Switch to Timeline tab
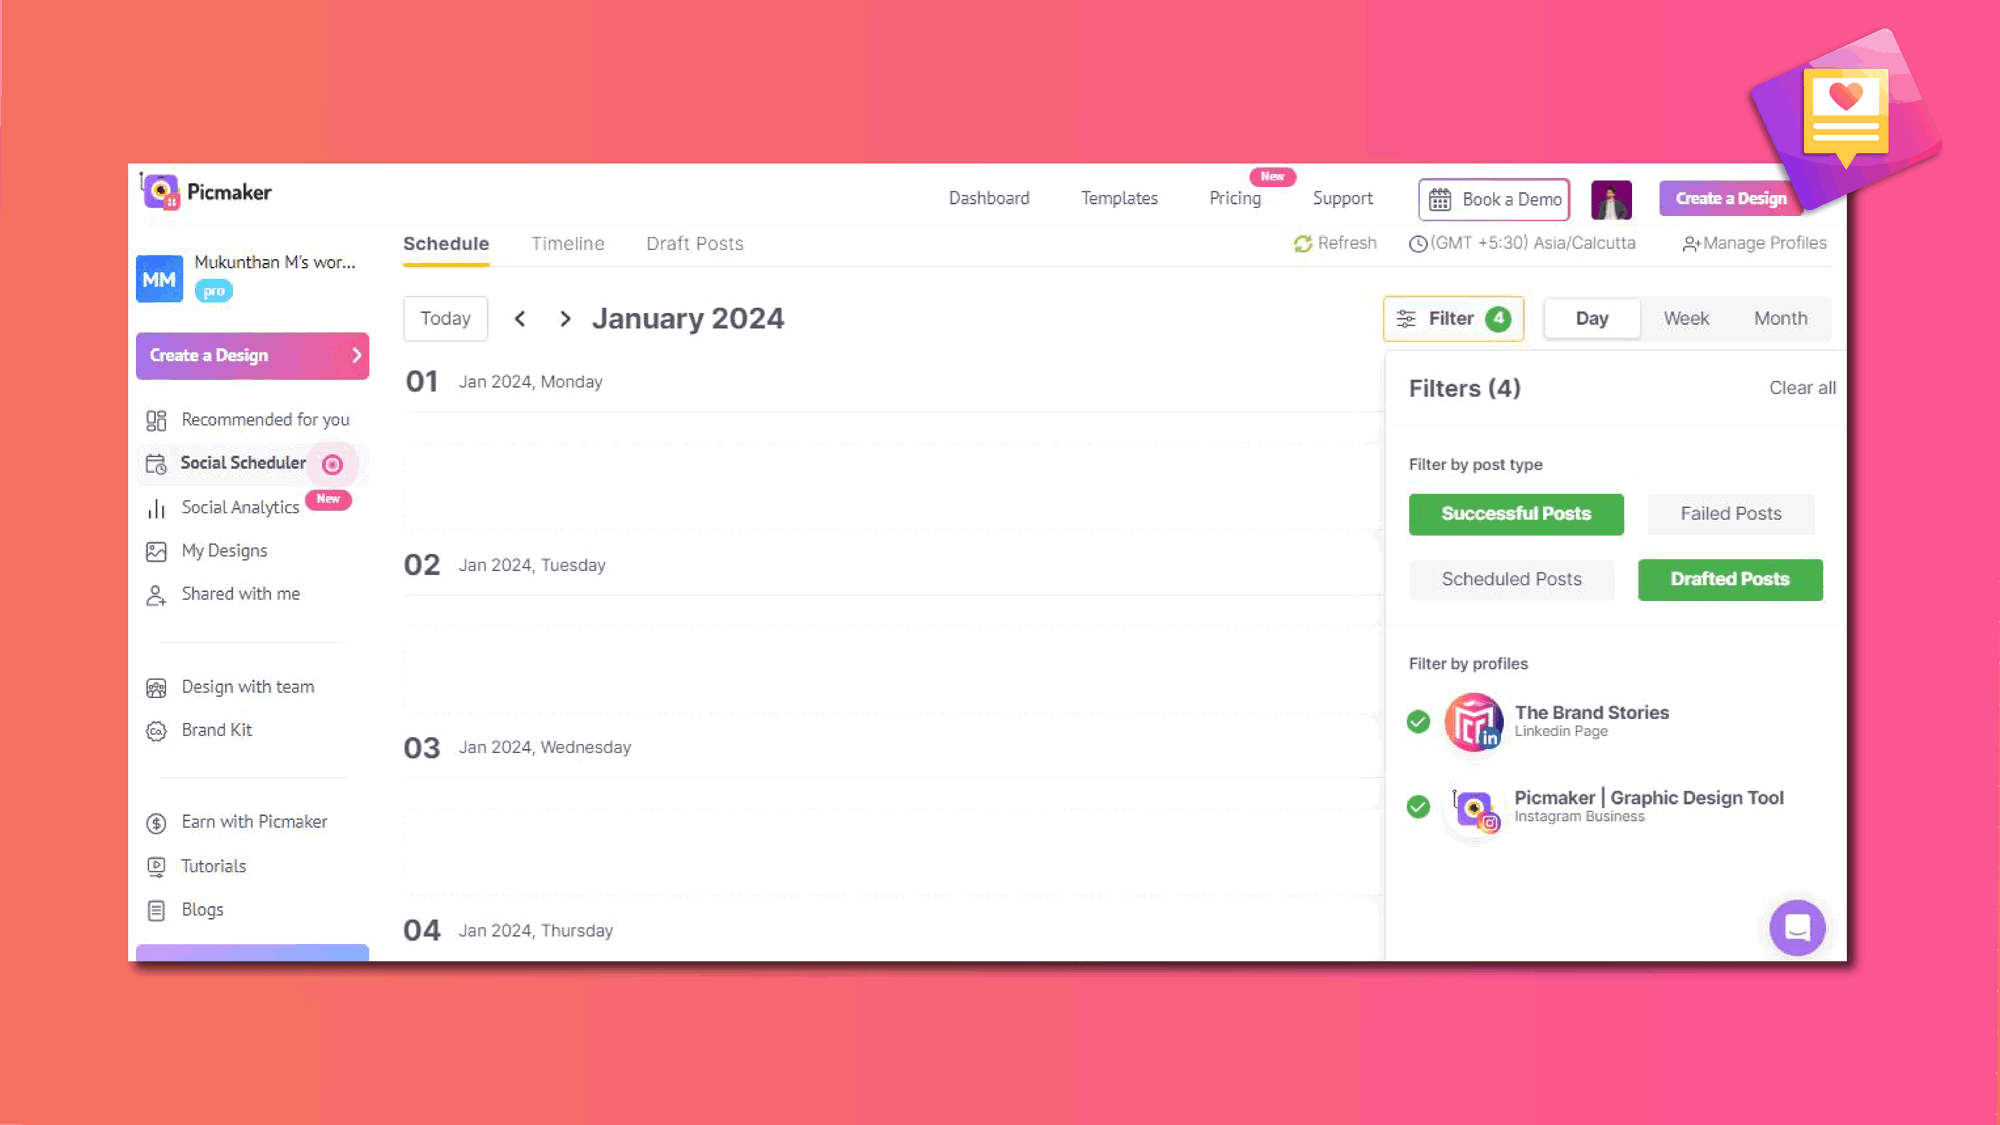Screen dimensions: 2000x1125 (x=567, y=243)
